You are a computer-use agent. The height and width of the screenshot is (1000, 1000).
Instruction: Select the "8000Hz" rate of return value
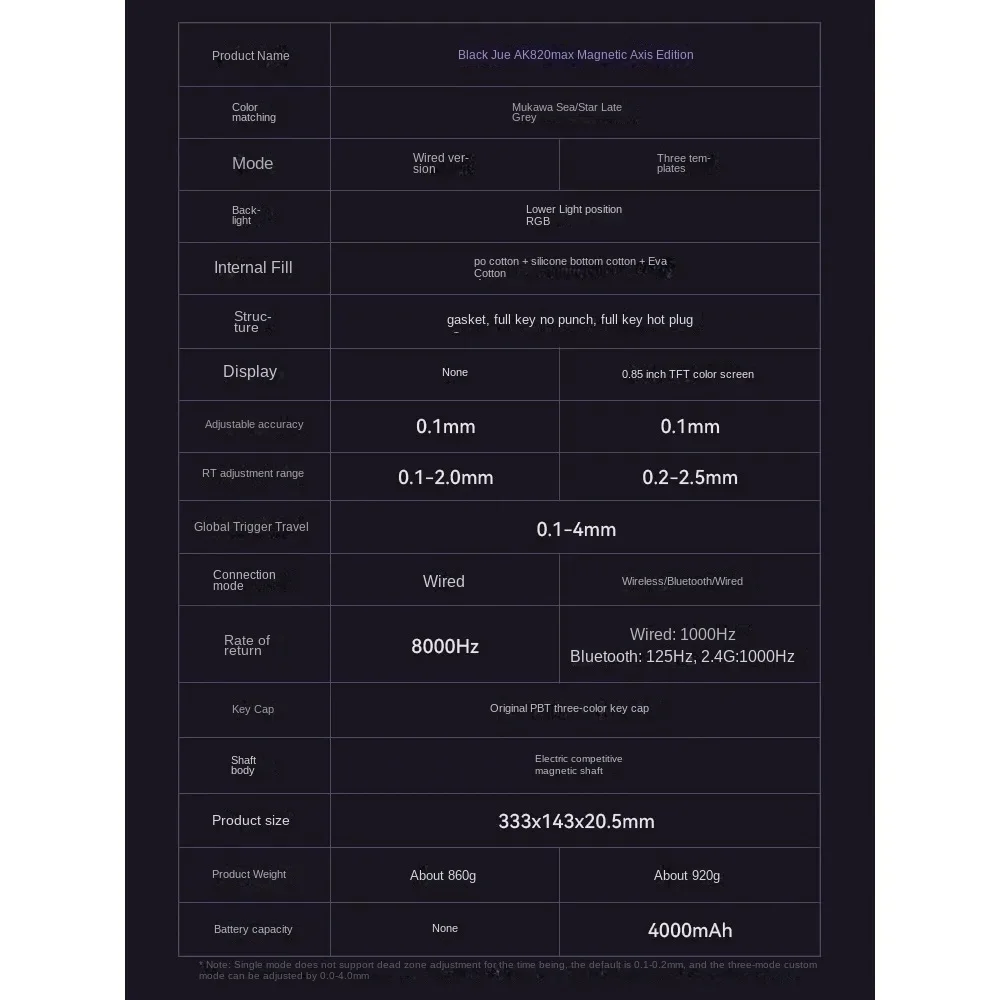tap(445, 647)
